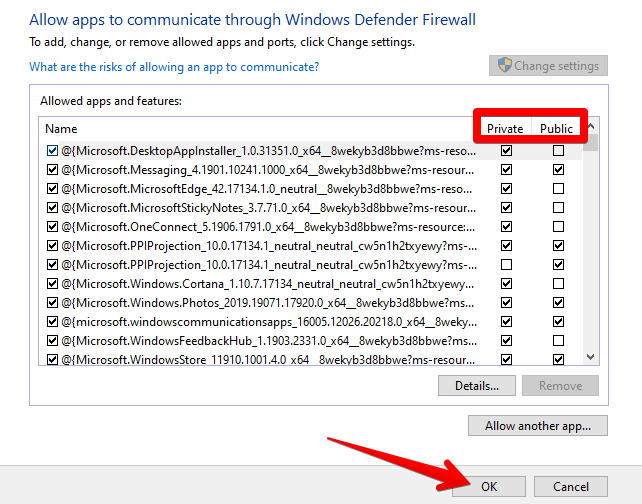The height and width of the screenshot is (504, 642).
Task: Uncheck the DesktopAppInstaller enable checkbox
Action: click(x=52, y=151)
